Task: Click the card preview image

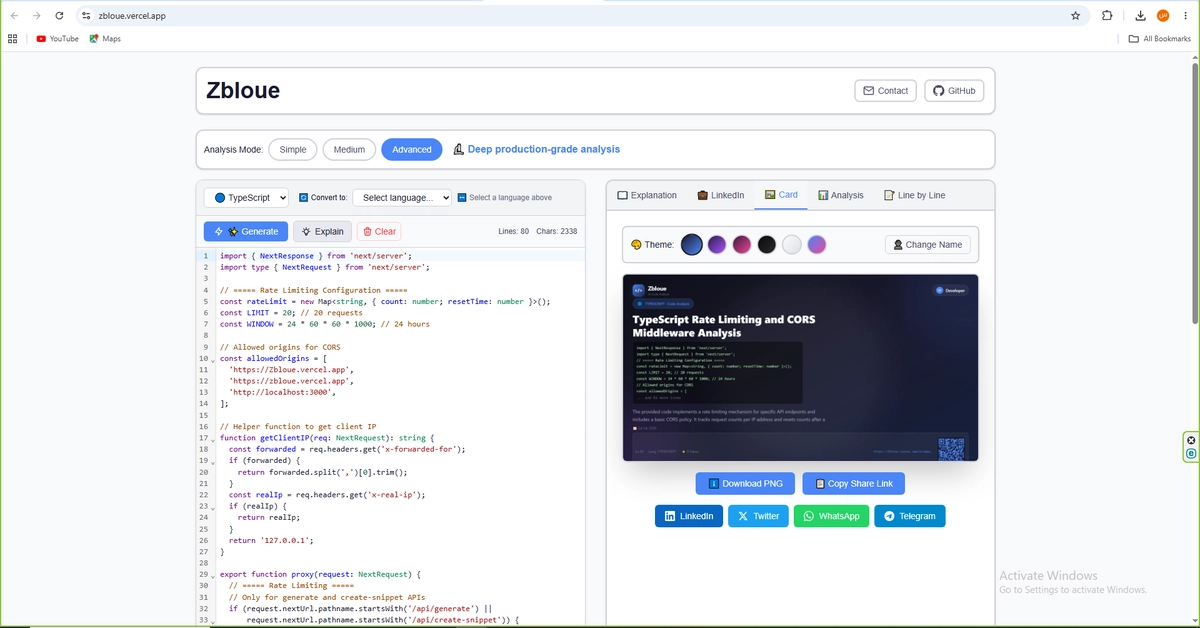Action: 800,367
